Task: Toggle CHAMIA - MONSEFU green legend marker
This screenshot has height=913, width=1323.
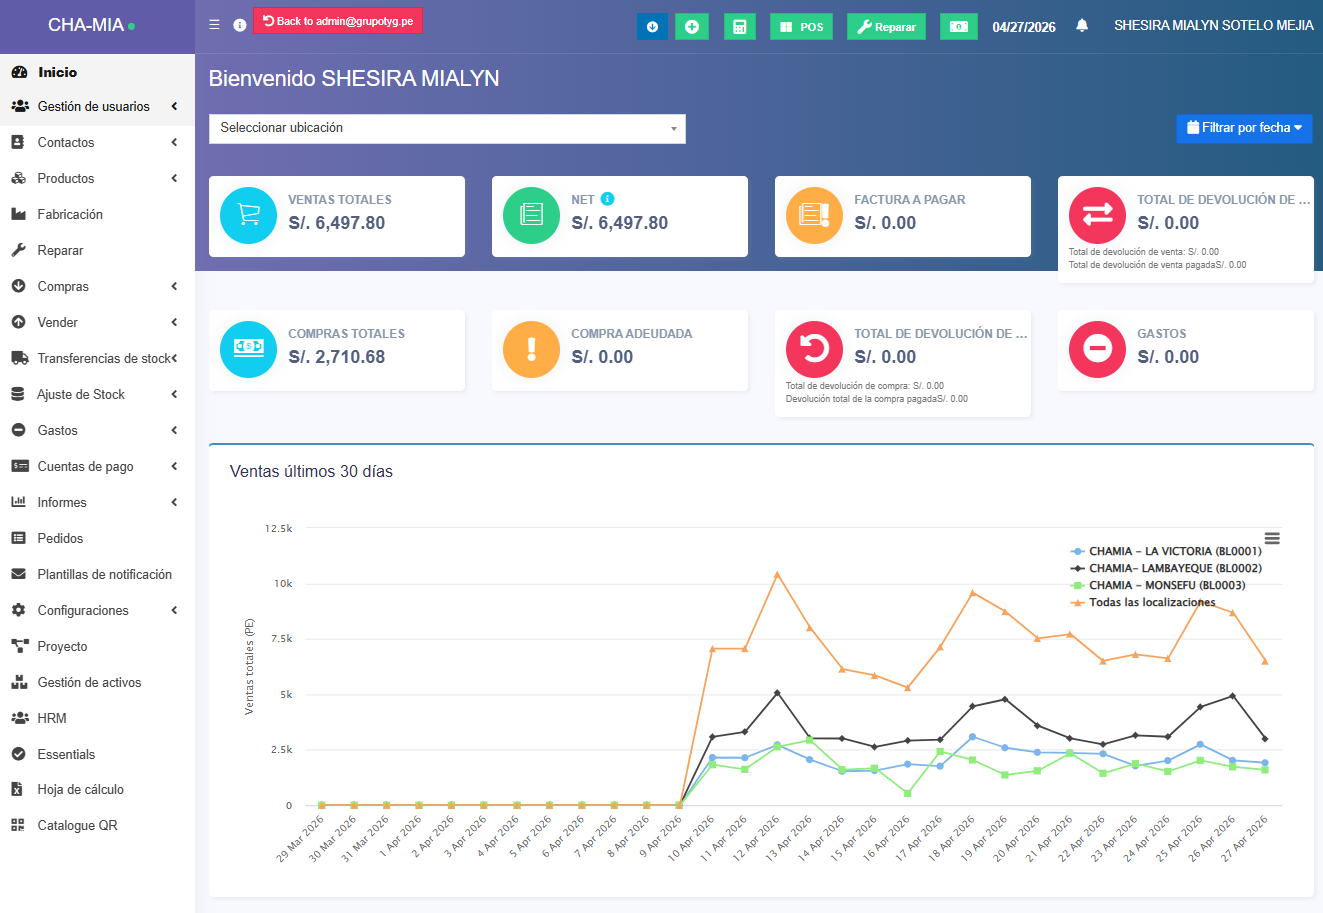Action: coord(1078,585)
